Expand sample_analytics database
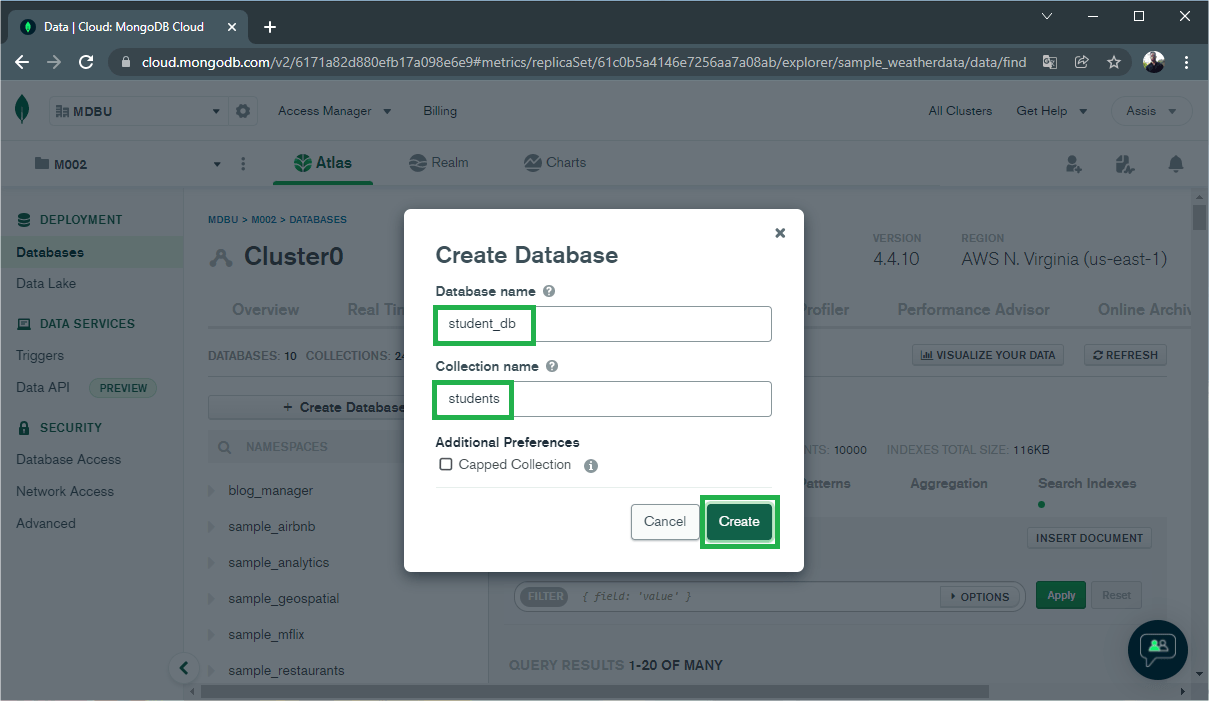 [211, 562]
